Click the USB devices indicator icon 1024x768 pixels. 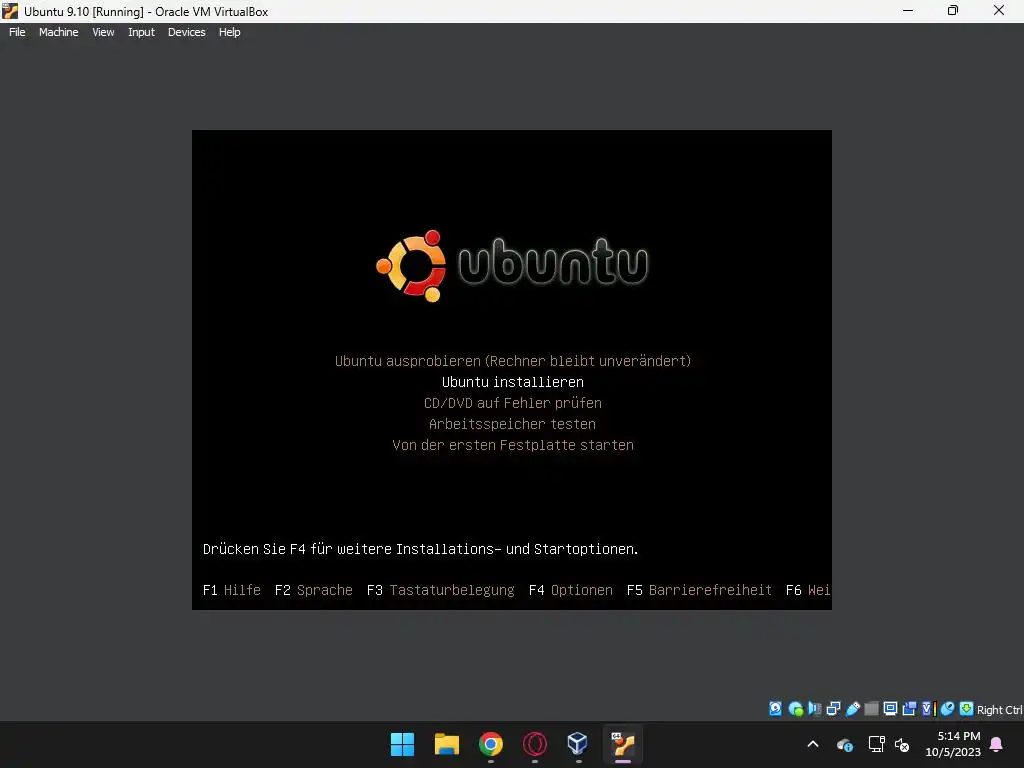tap(852, 709)
